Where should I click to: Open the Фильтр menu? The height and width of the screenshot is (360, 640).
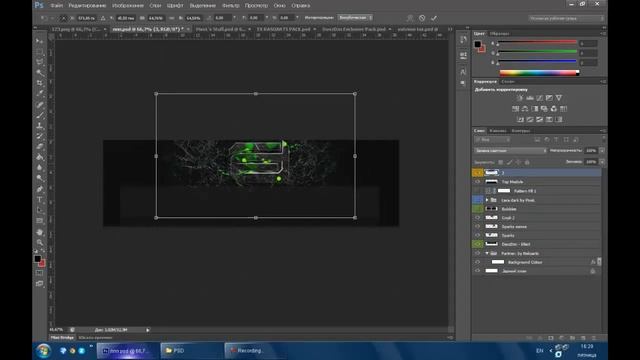tap(231, 6)
